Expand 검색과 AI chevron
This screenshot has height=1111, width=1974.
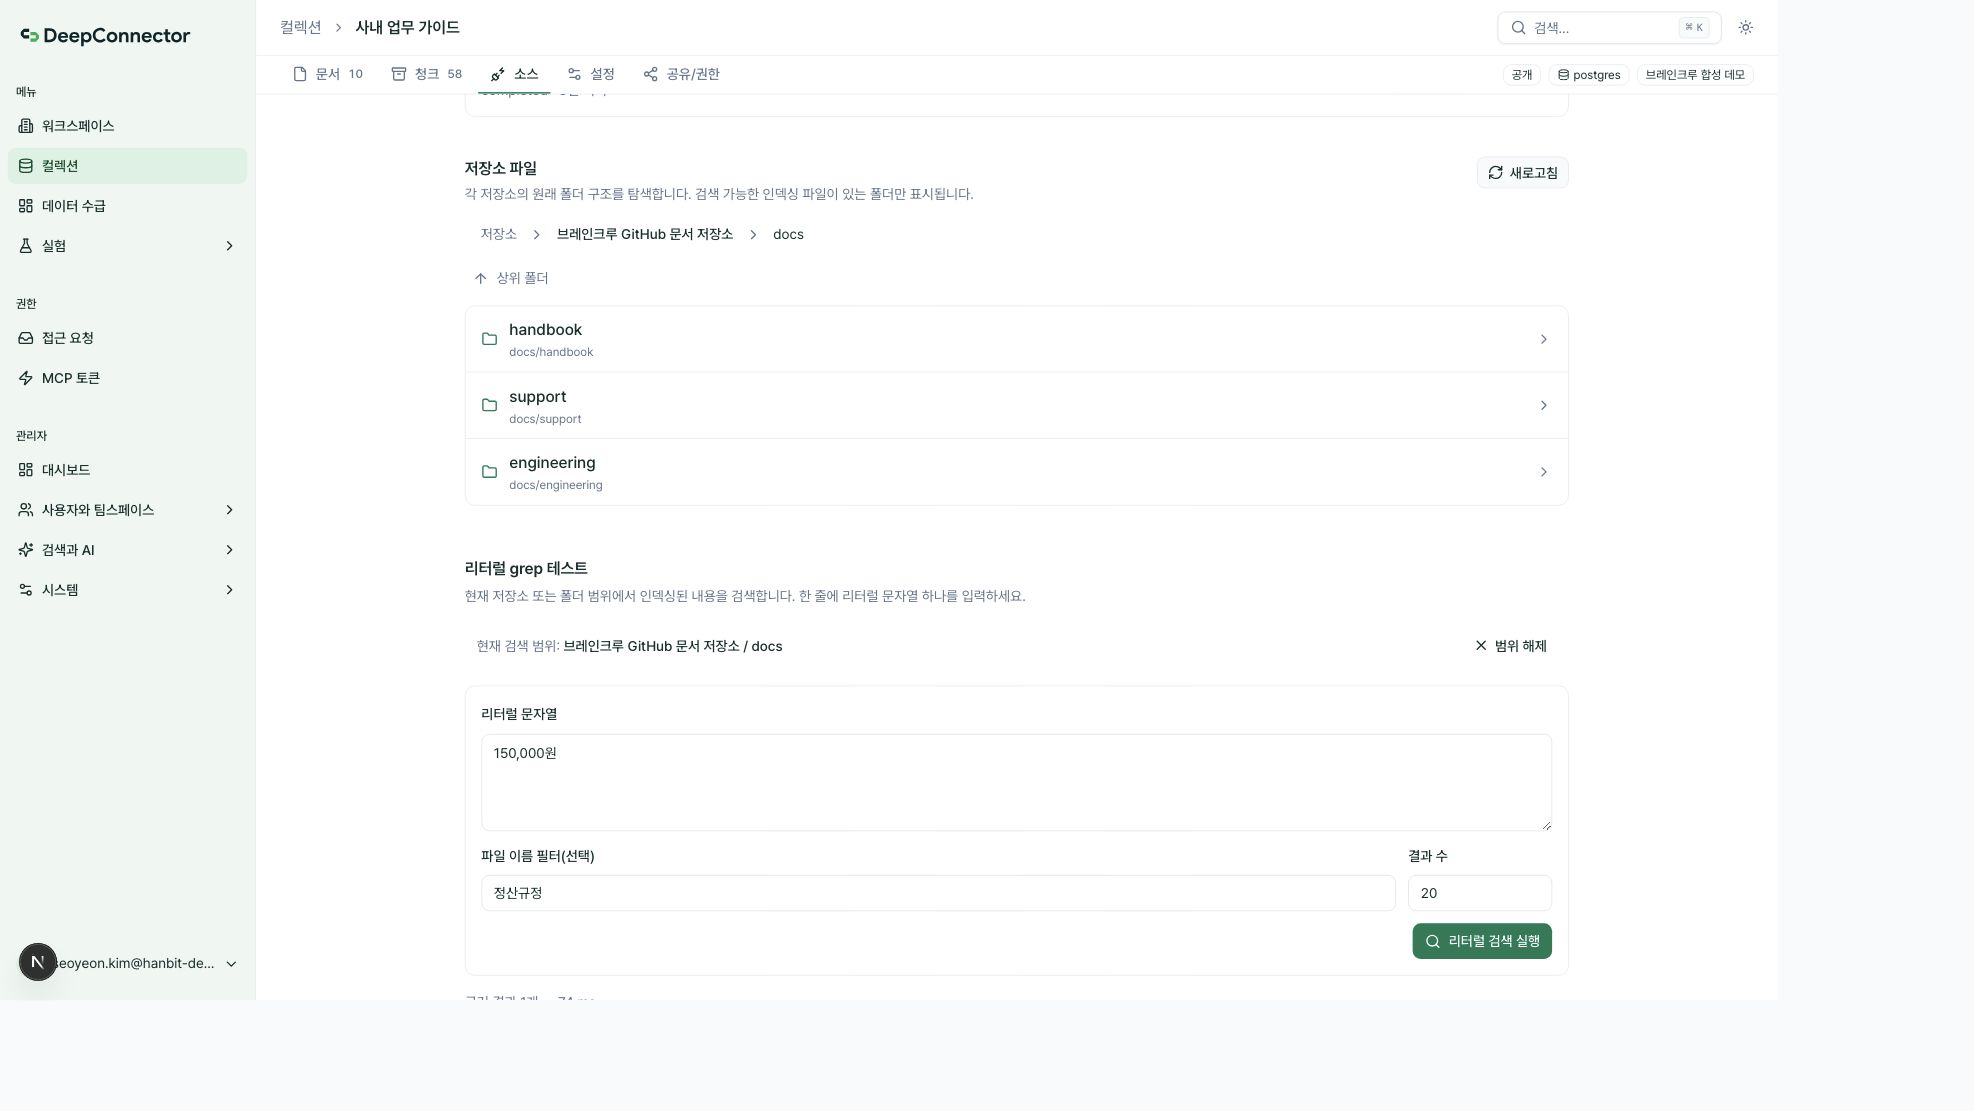coord(229,550)
